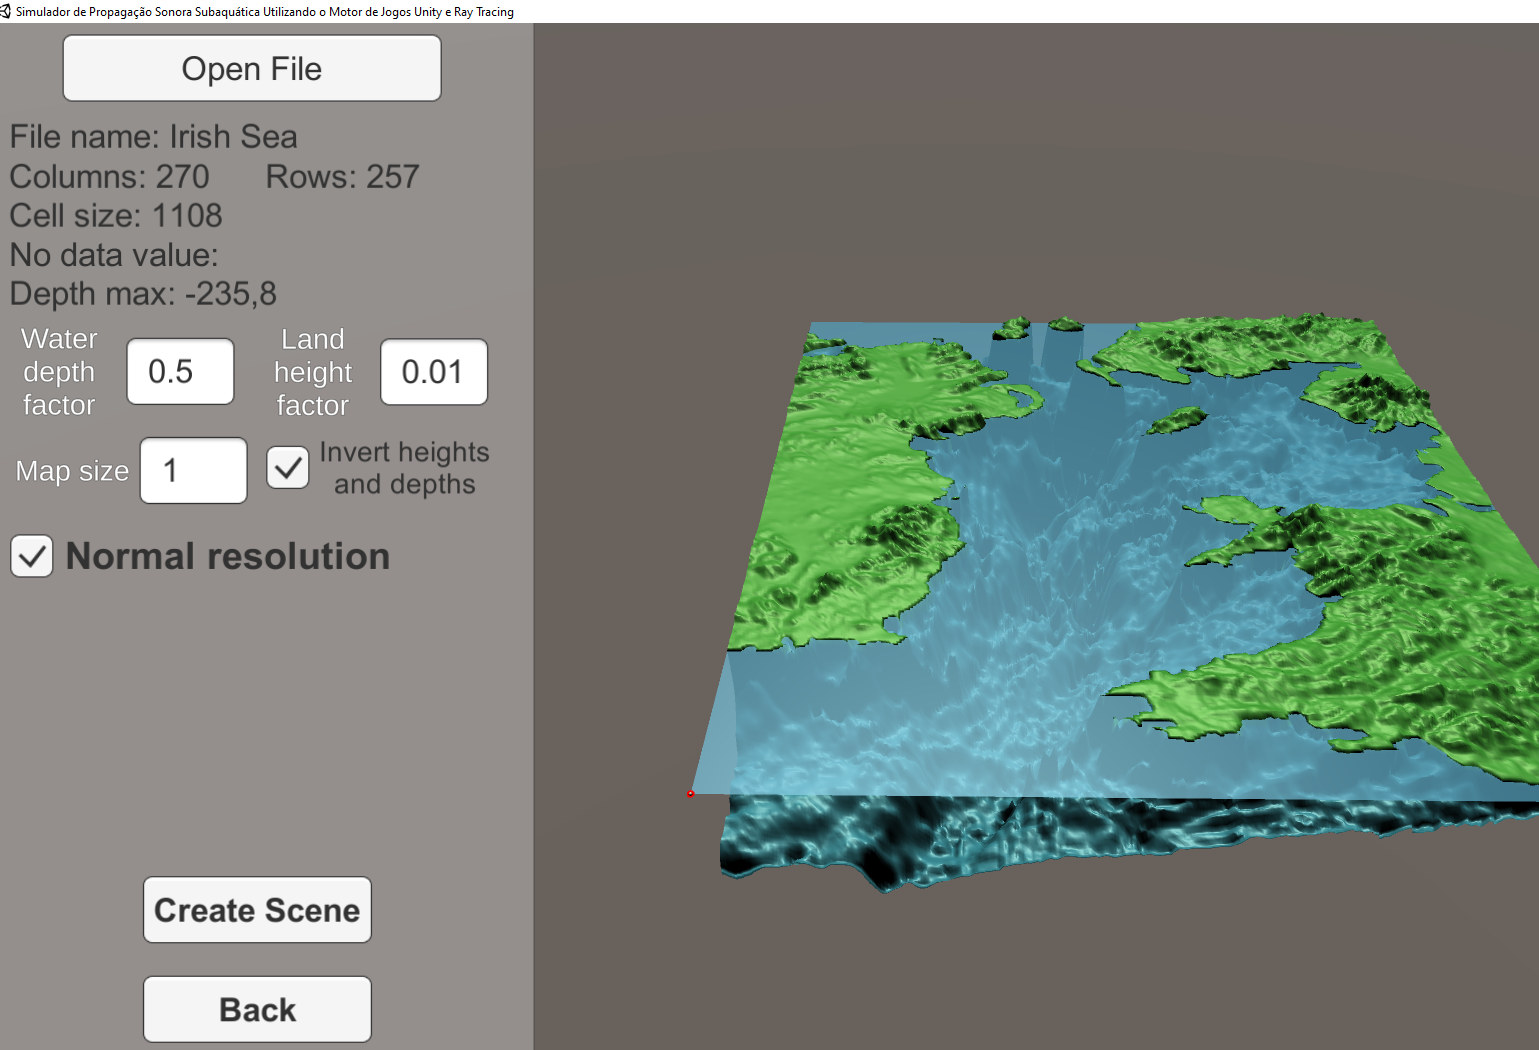Enable the Invert heights and depths checkbox
This screenshot has width=1539, height=1050.
point(288,467)
